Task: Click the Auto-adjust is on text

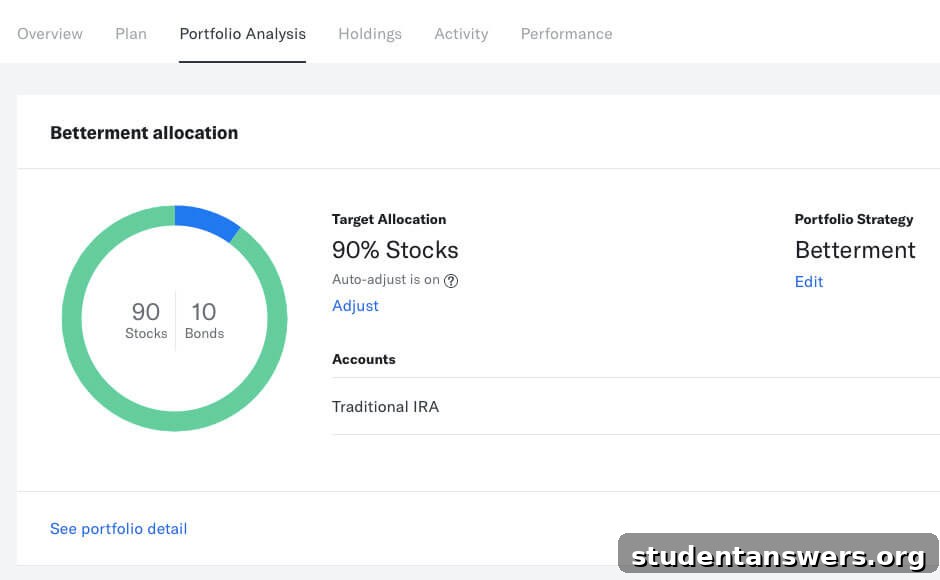Action: [x=386, y=280]
